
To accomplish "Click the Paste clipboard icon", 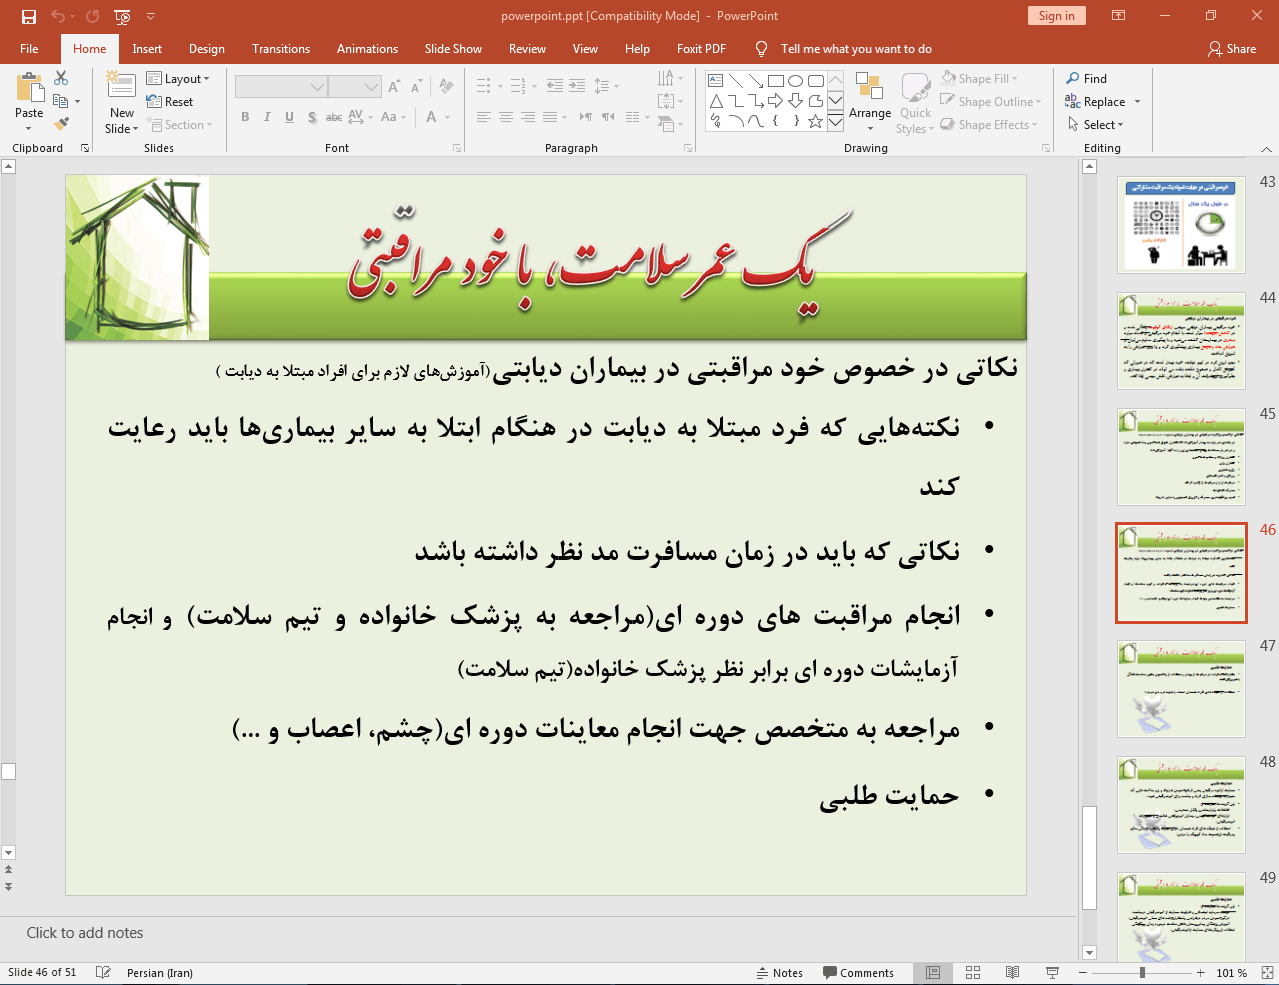I will (29, 88).
